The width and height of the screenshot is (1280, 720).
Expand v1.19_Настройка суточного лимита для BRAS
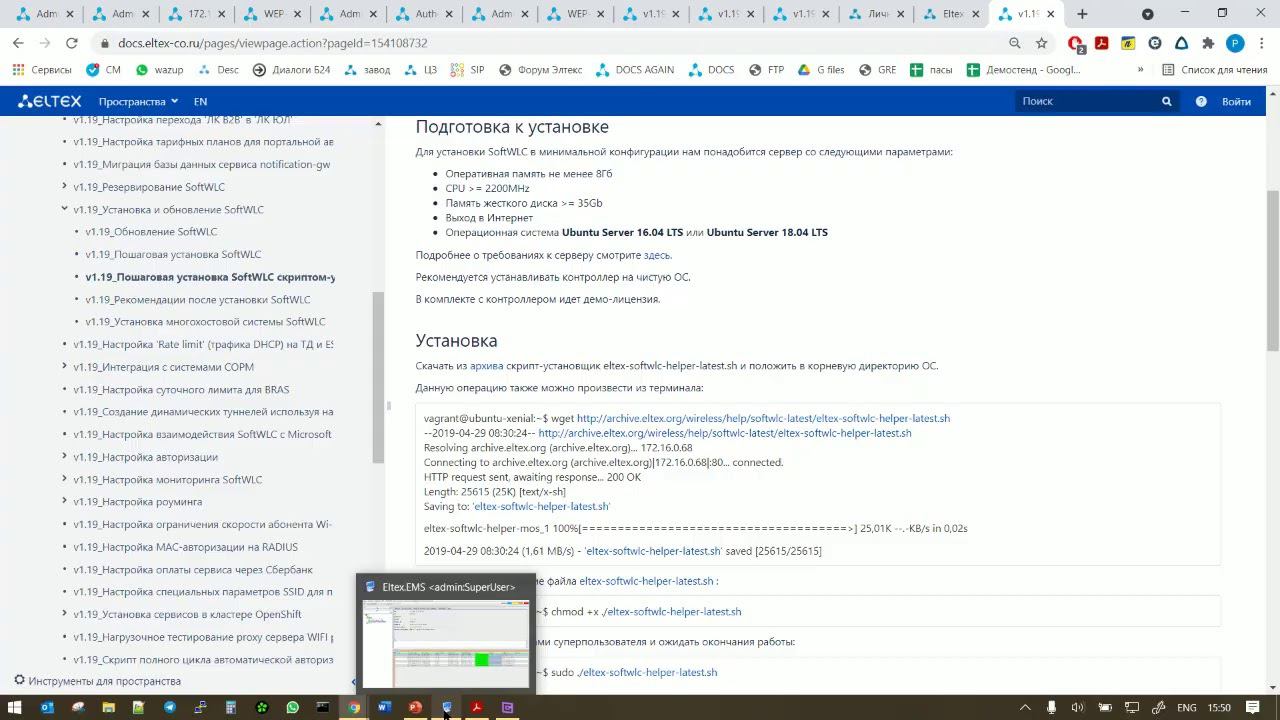pyautogui.click(x=64, y=389)
